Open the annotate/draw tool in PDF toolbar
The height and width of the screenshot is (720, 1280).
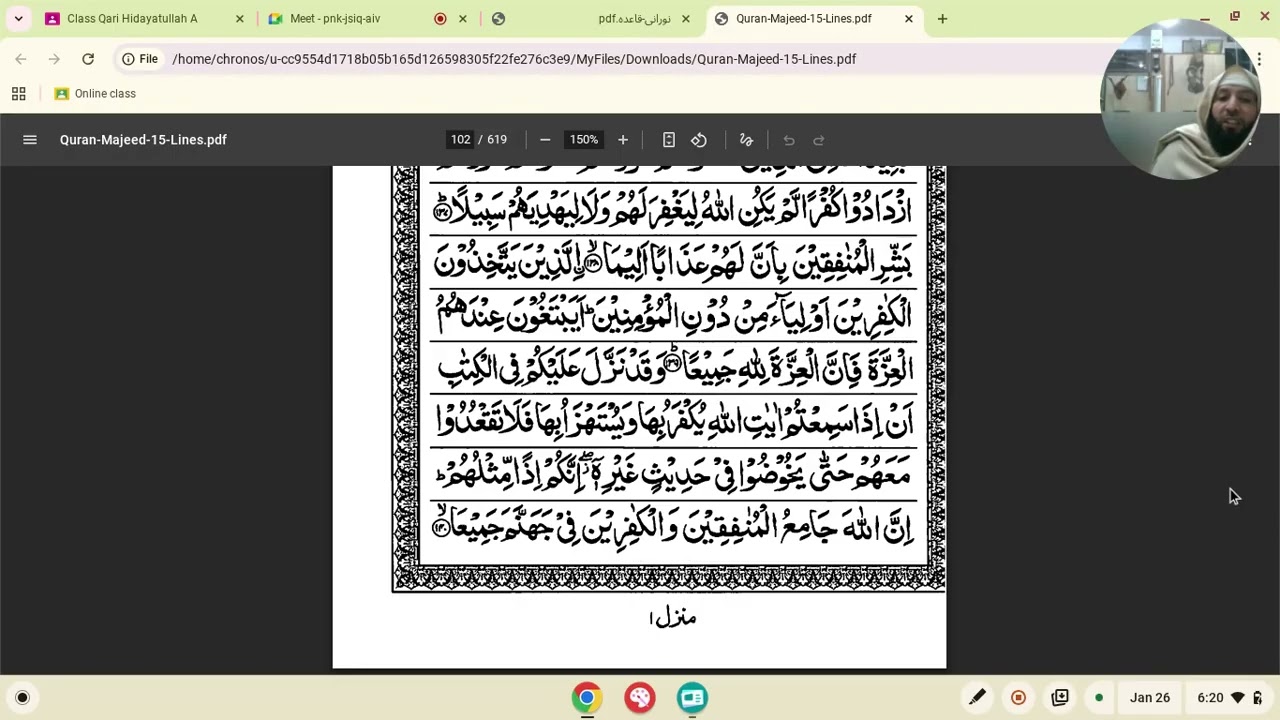click(x=746, y=140)
